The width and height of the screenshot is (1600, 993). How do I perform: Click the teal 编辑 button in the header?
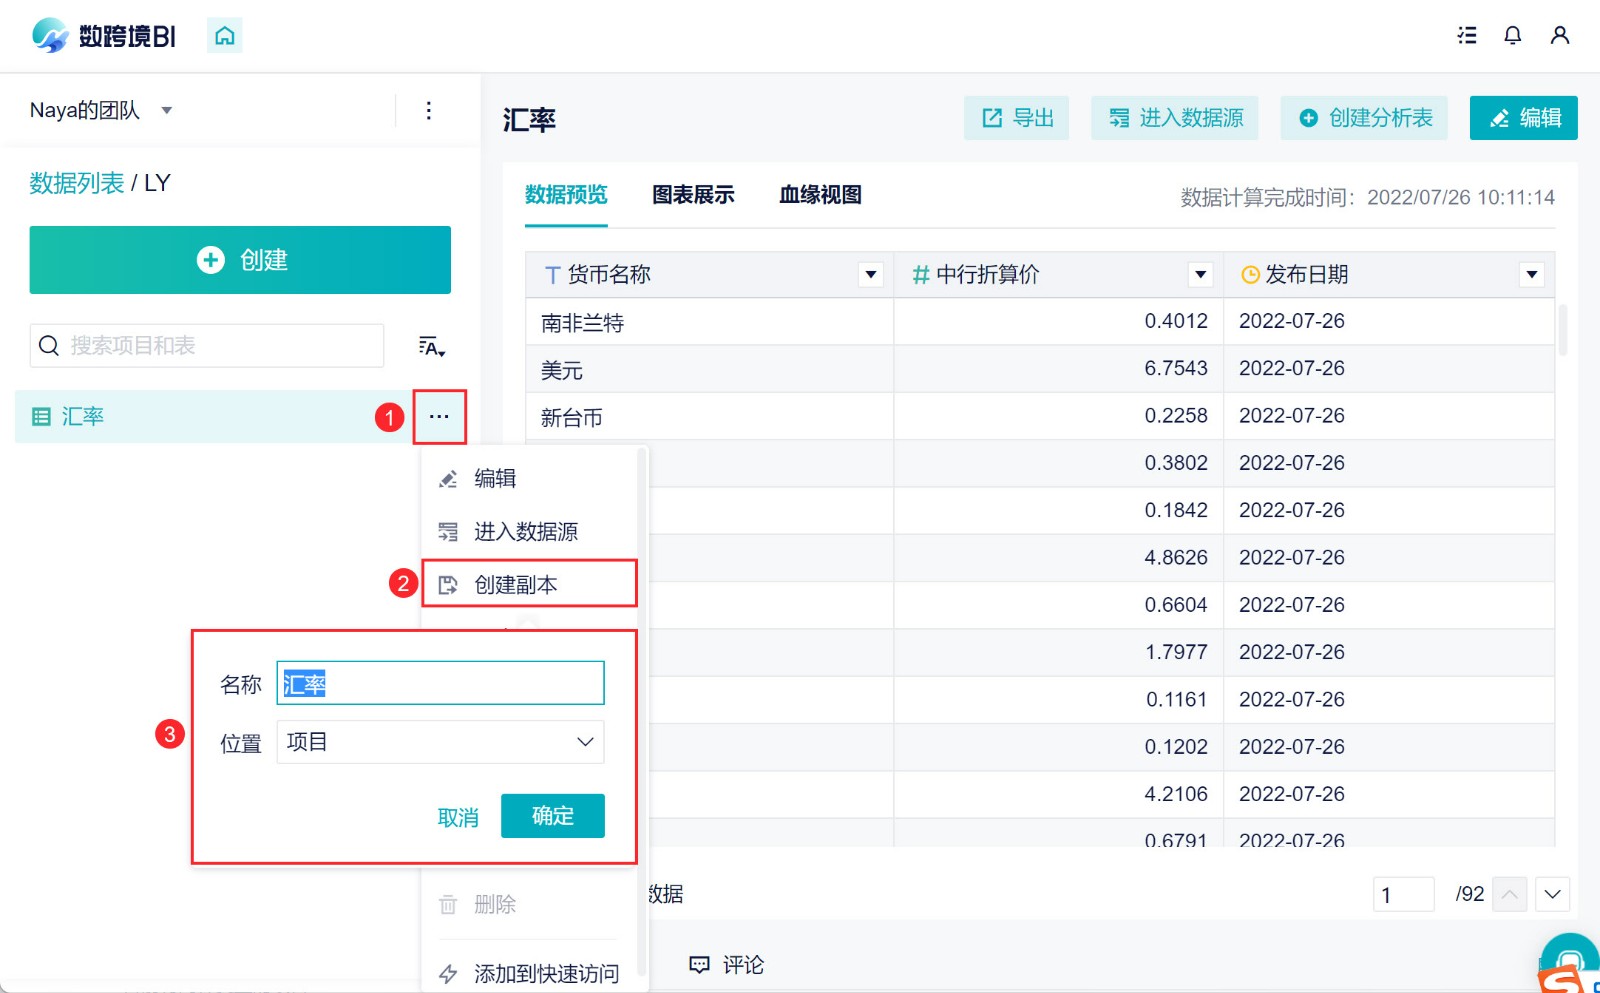click(x=1524, y=118)
